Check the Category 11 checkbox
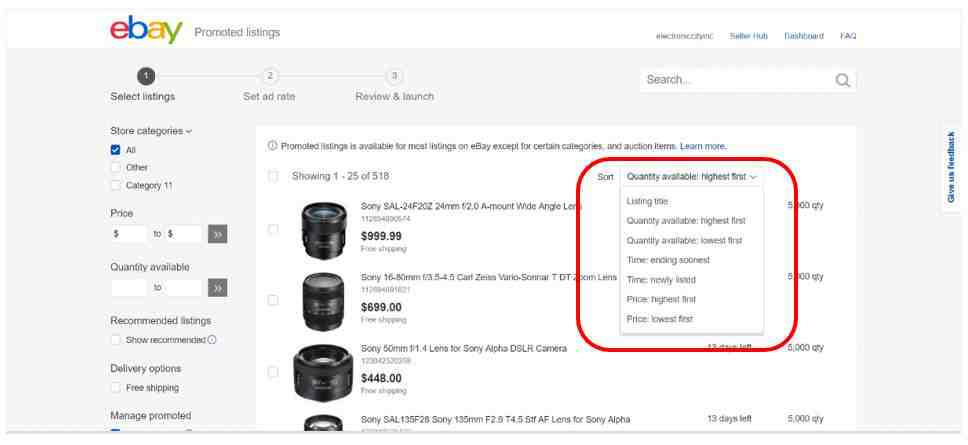Viewport: 968px width, 445px height. pyautogui.click(x=116, y=185)
